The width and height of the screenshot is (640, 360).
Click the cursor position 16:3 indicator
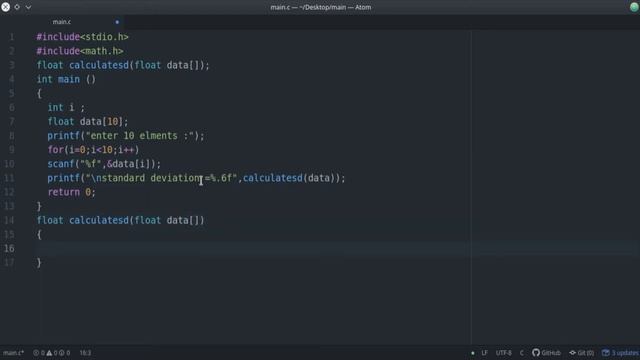[85, 353]
